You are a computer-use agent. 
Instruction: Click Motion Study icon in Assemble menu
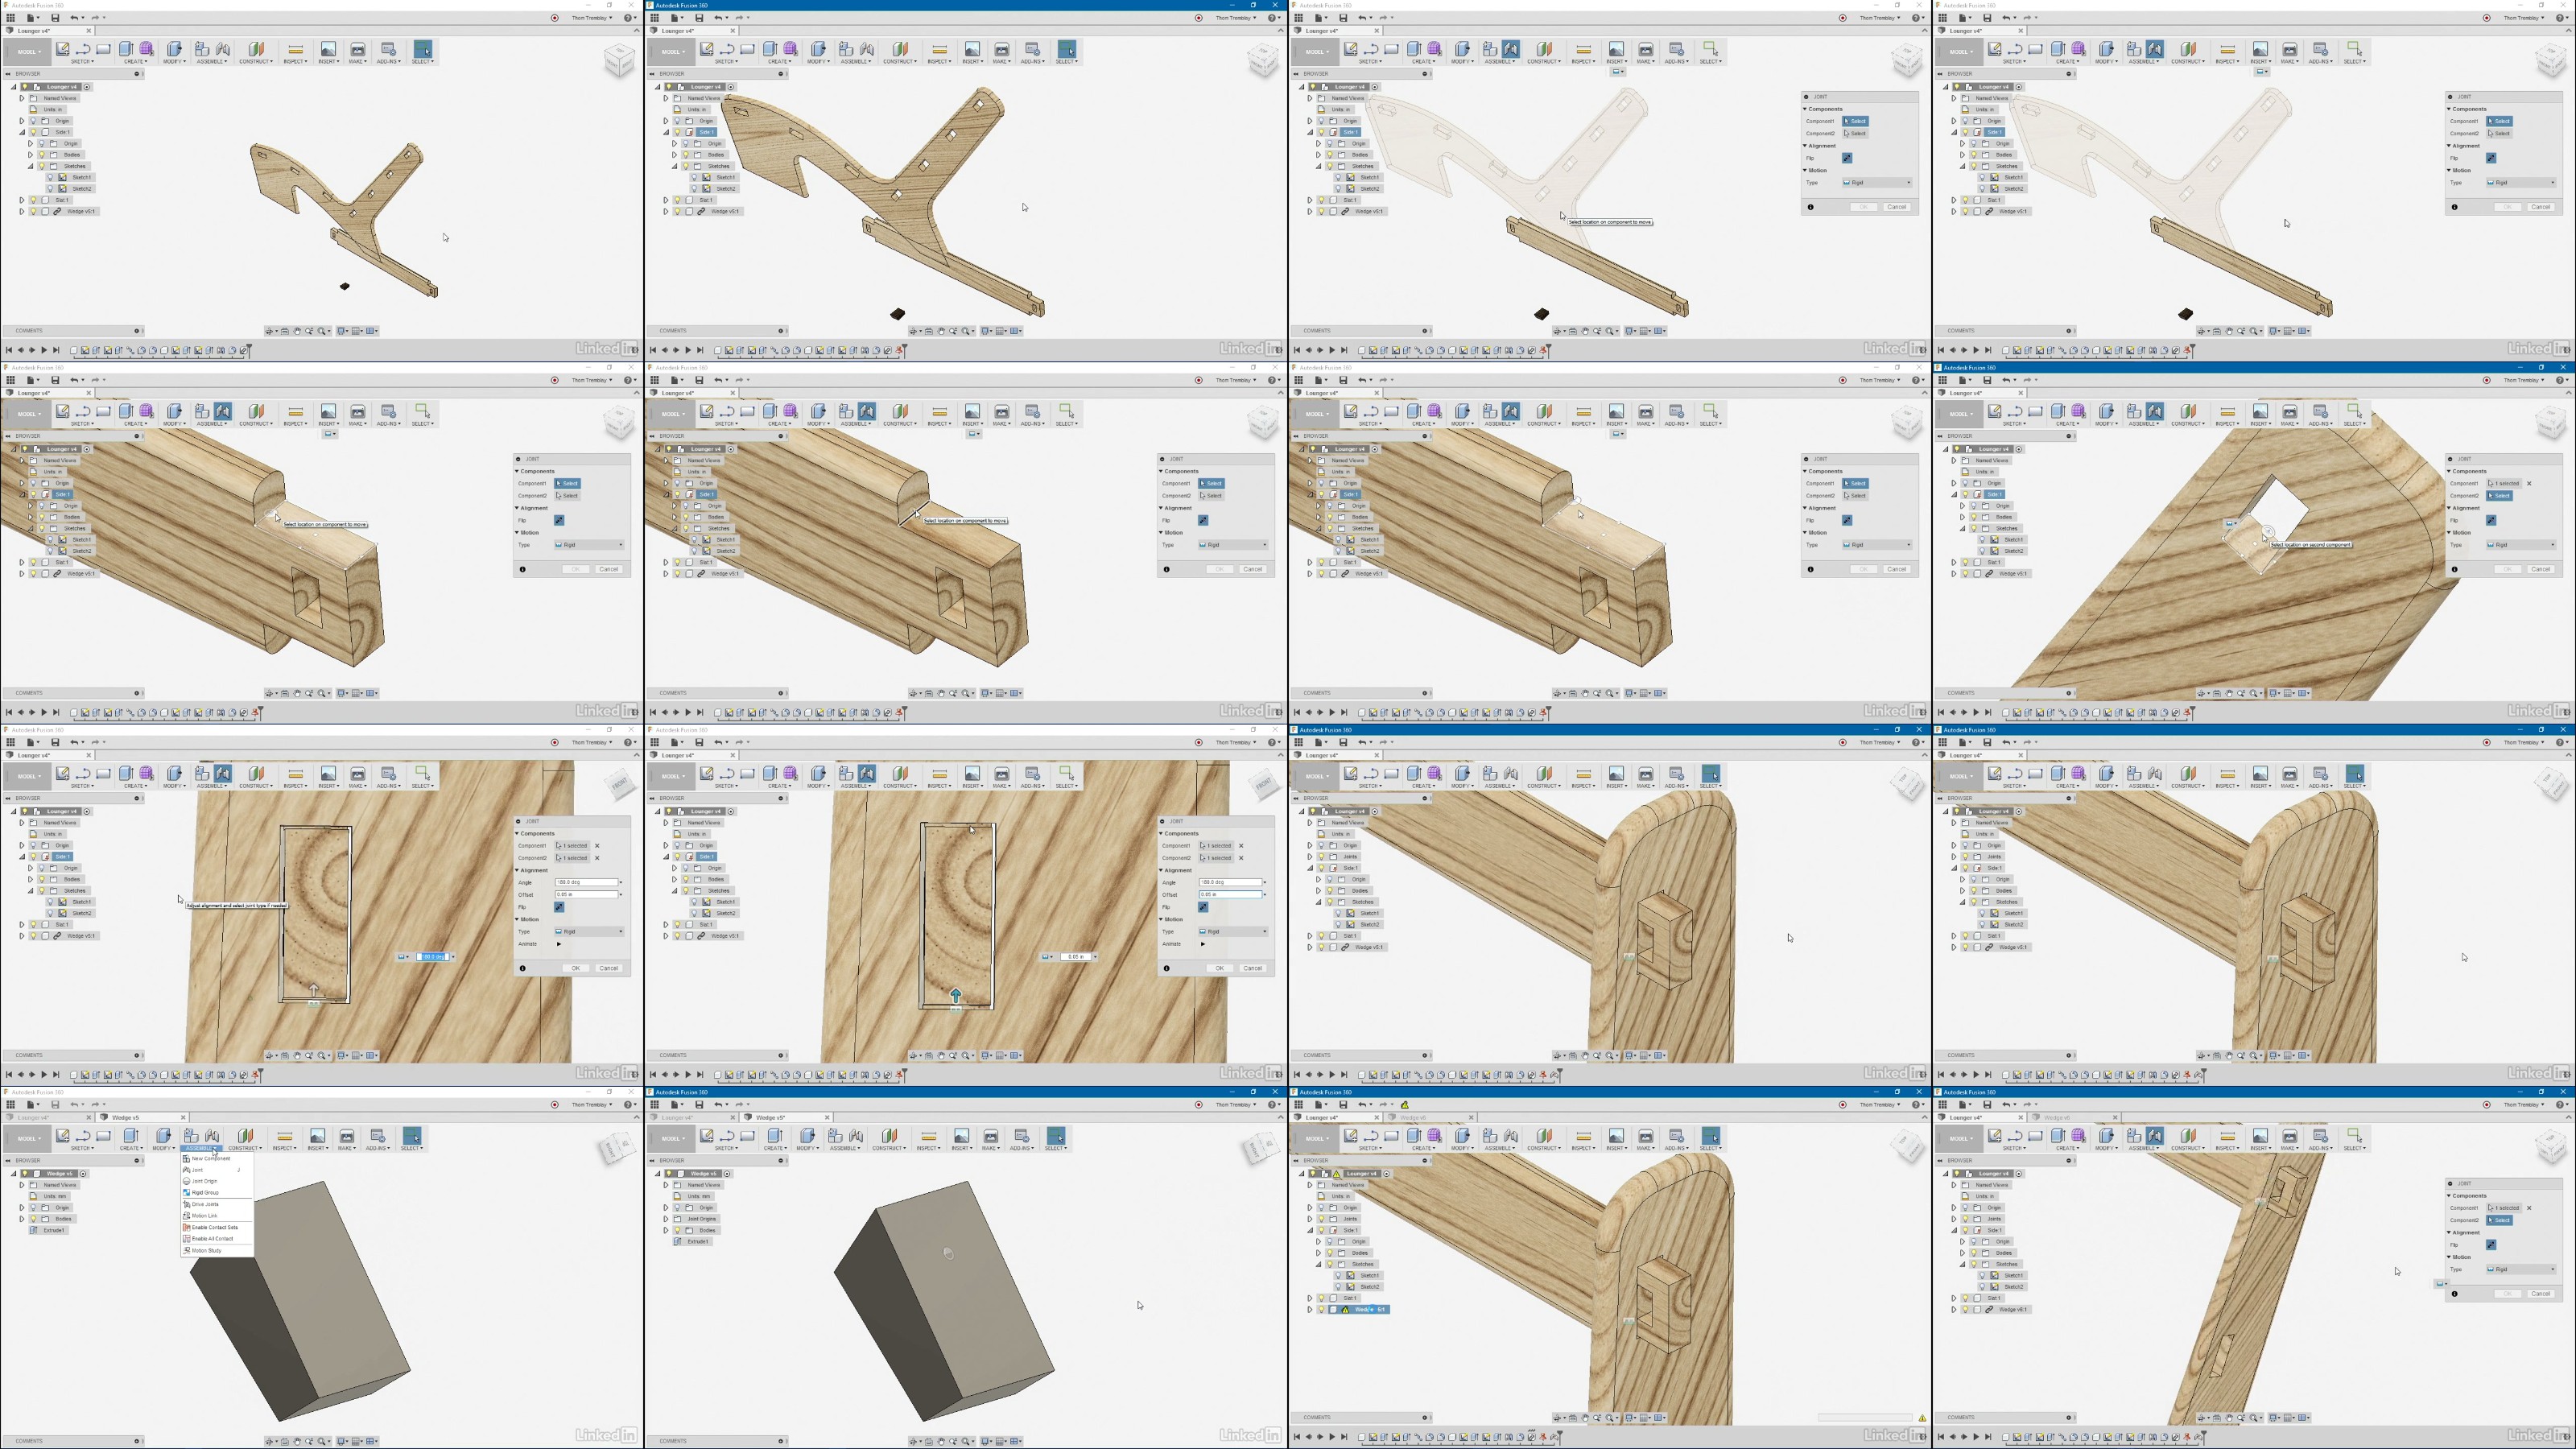[187, 1250]
